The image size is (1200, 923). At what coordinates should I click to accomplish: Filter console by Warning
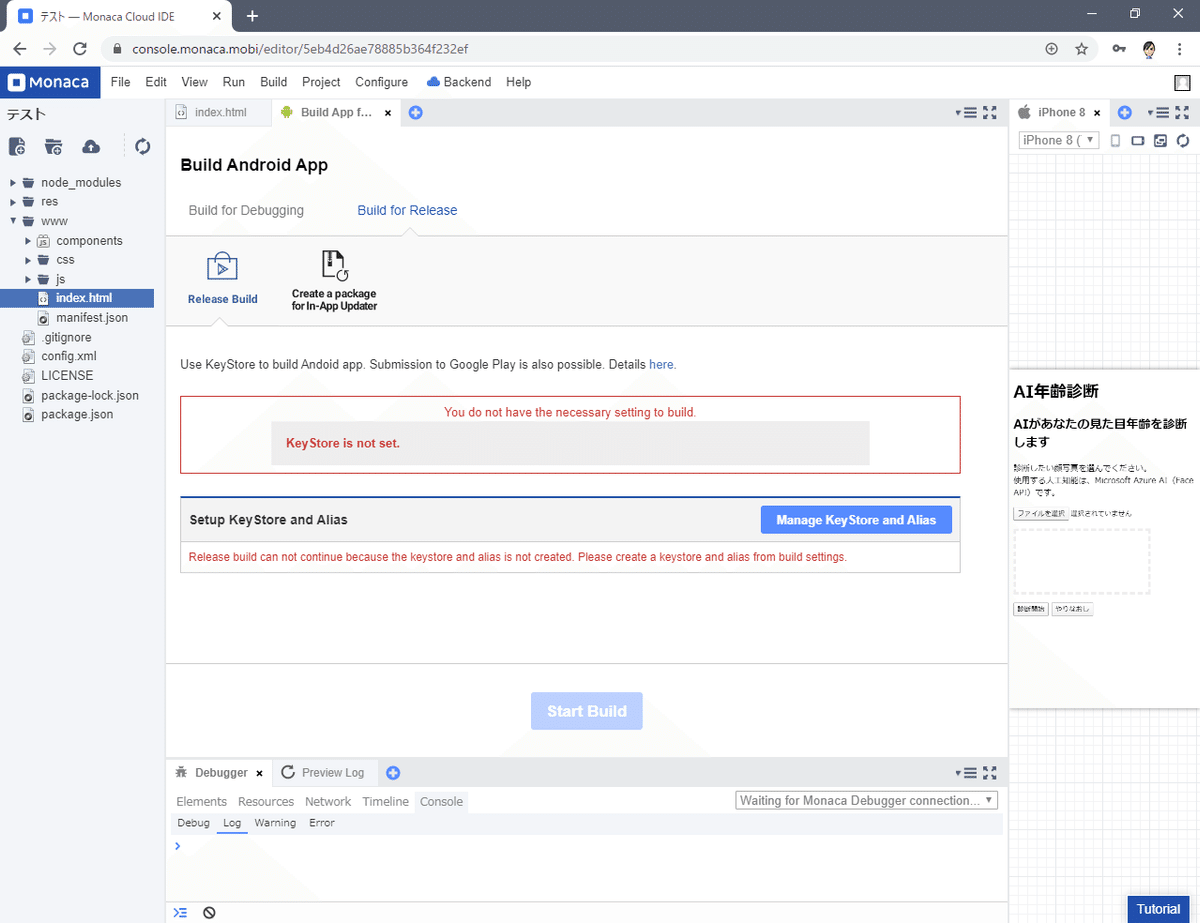click(x=275, y=823)
